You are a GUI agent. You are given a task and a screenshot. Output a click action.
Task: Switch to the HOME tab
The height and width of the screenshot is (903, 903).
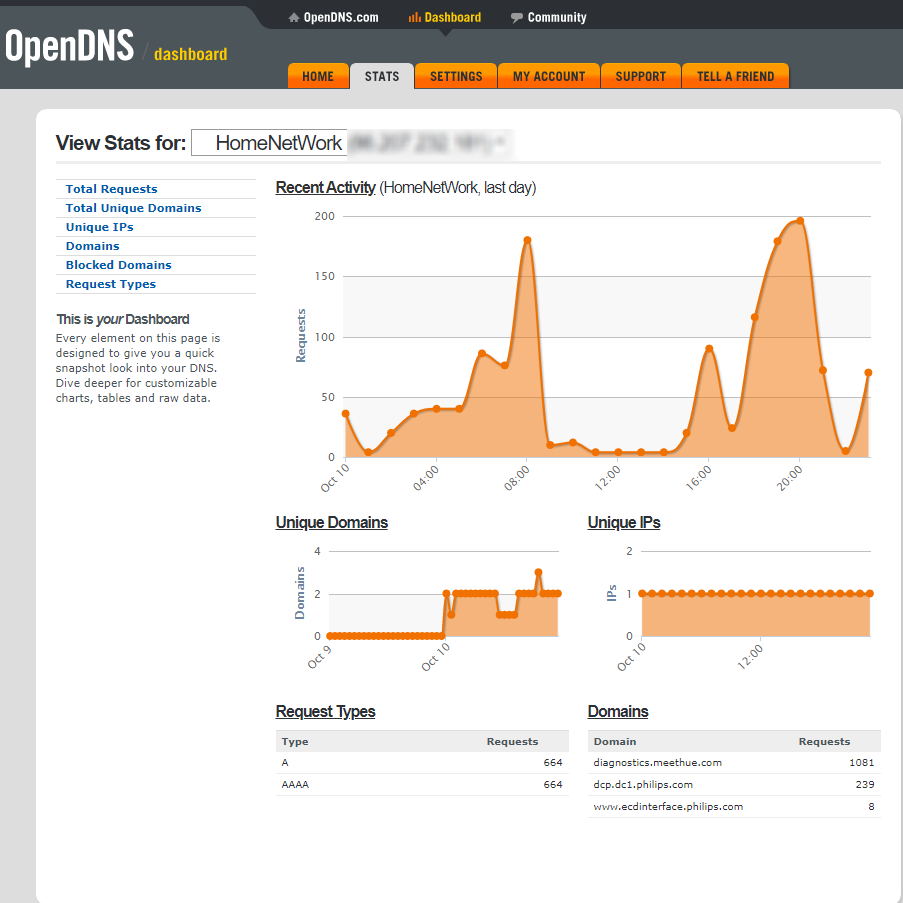(x=318, y=76)
